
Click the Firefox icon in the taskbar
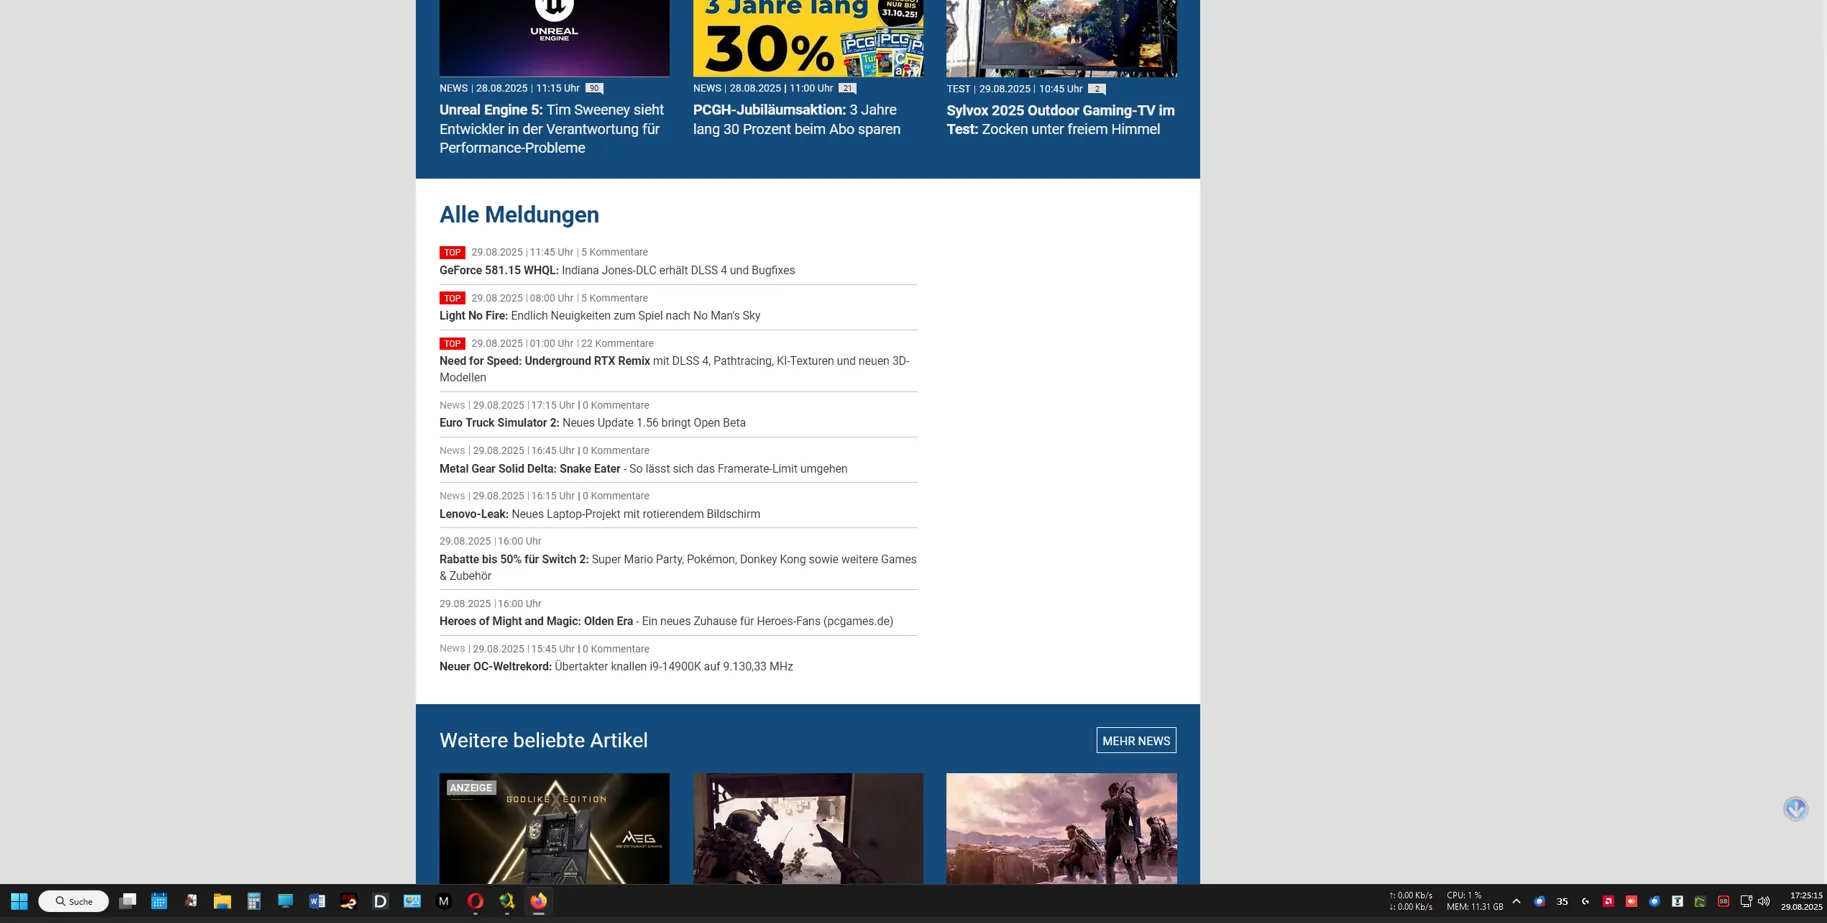(x=539, y=901)
